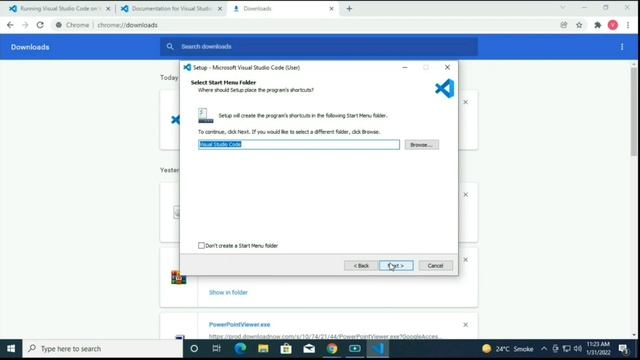
Task: Close the Setup dialog window
Action: click(x=447, y=67)
